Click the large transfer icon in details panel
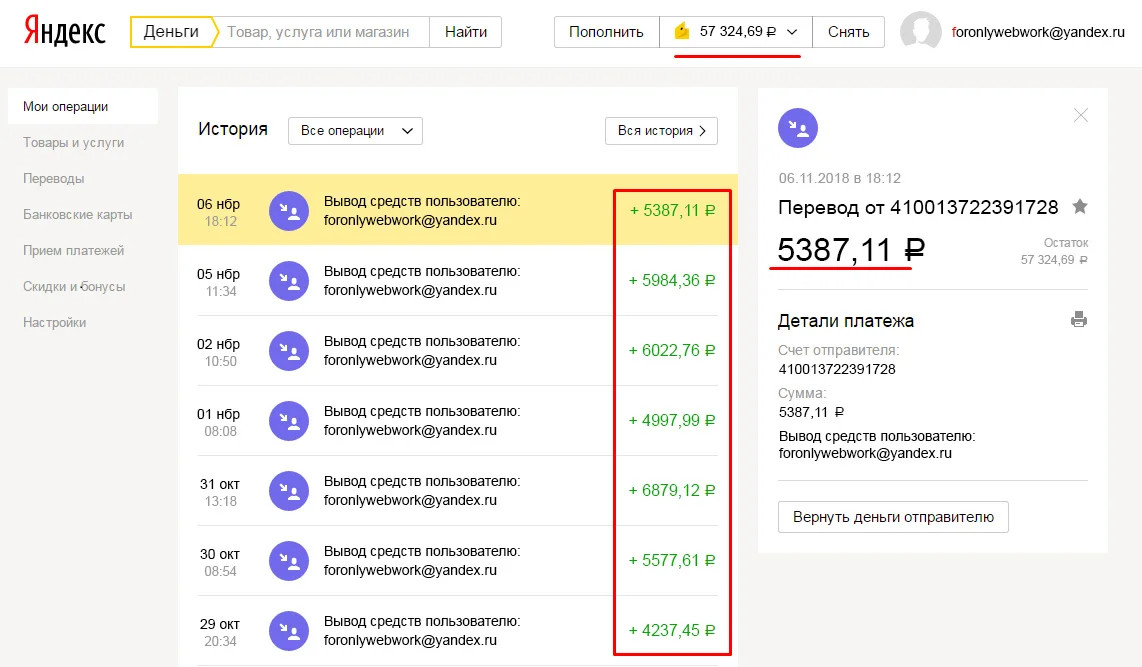The image size is (1142, 667). pyautogui.click(x=798, y=128)
